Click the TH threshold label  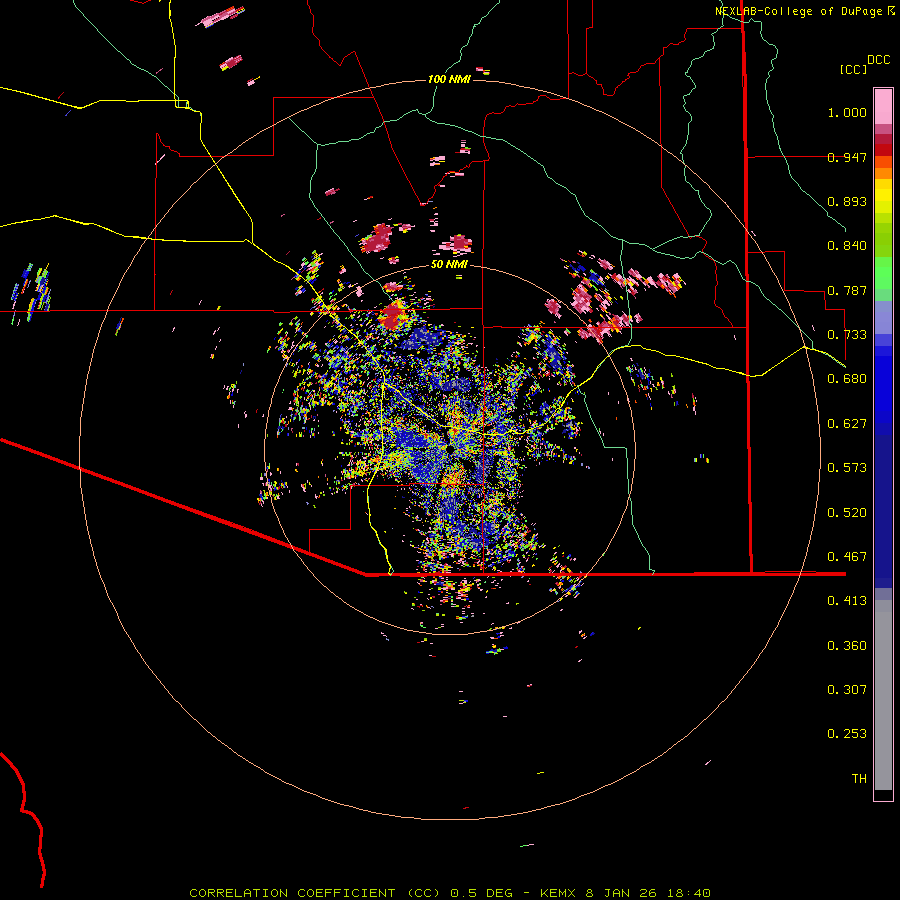pyautogui.click(x=859, y=779)
